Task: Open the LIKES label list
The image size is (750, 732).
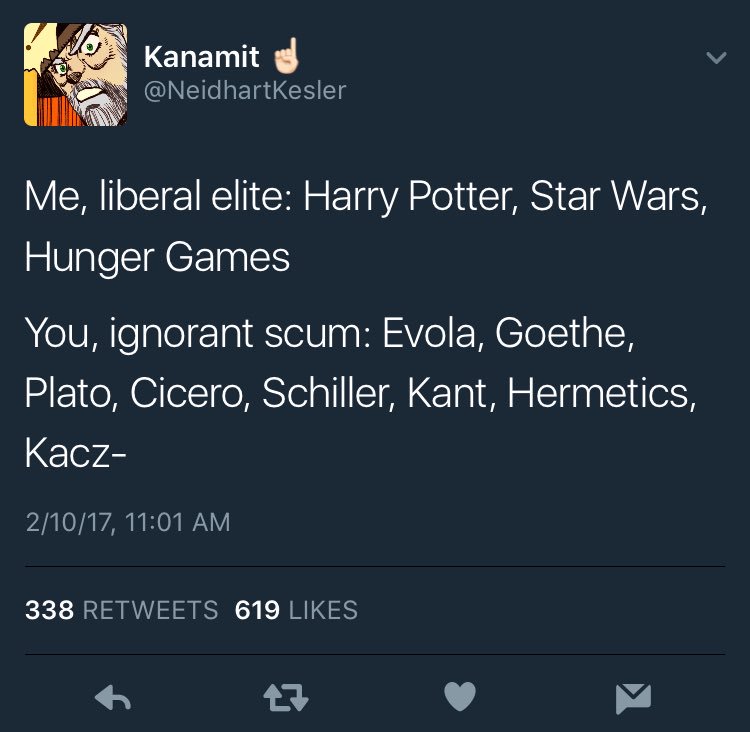Action: 323,610
